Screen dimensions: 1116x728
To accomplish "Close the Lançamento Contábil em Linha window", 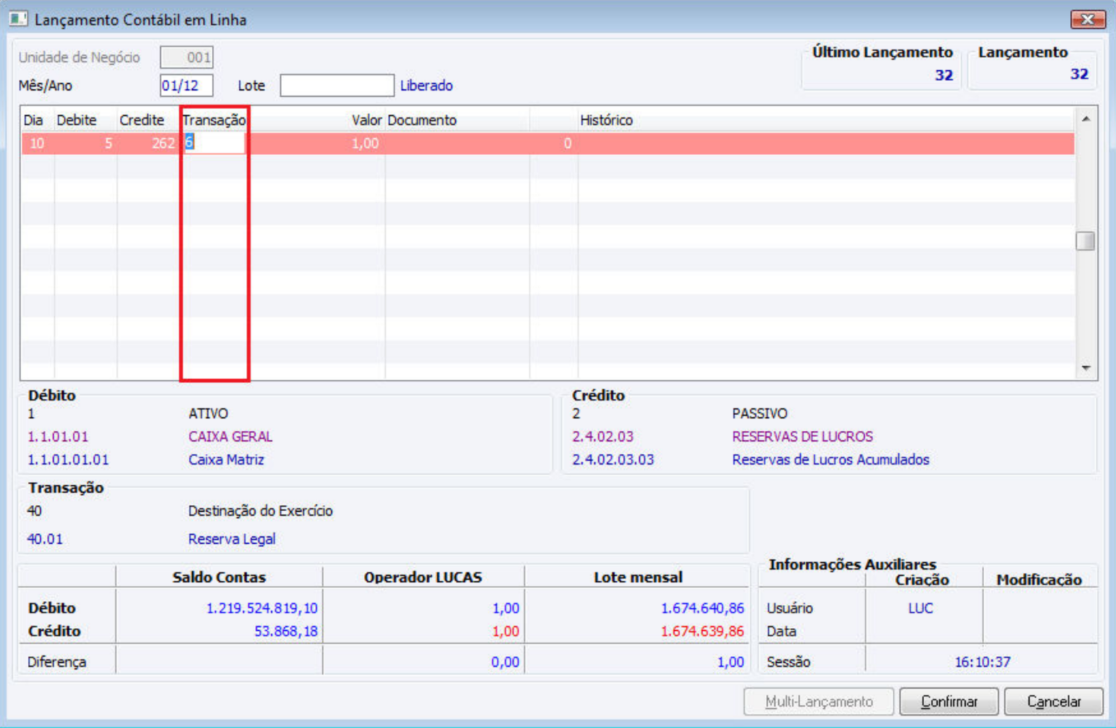I will (x=1088, y=19).
